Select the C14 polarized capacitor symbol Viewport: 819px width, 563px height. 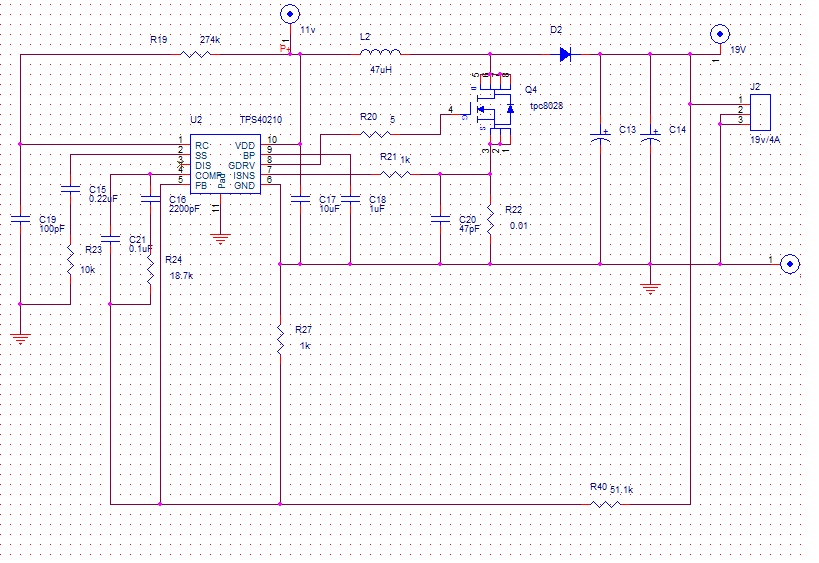coord(650,136)
